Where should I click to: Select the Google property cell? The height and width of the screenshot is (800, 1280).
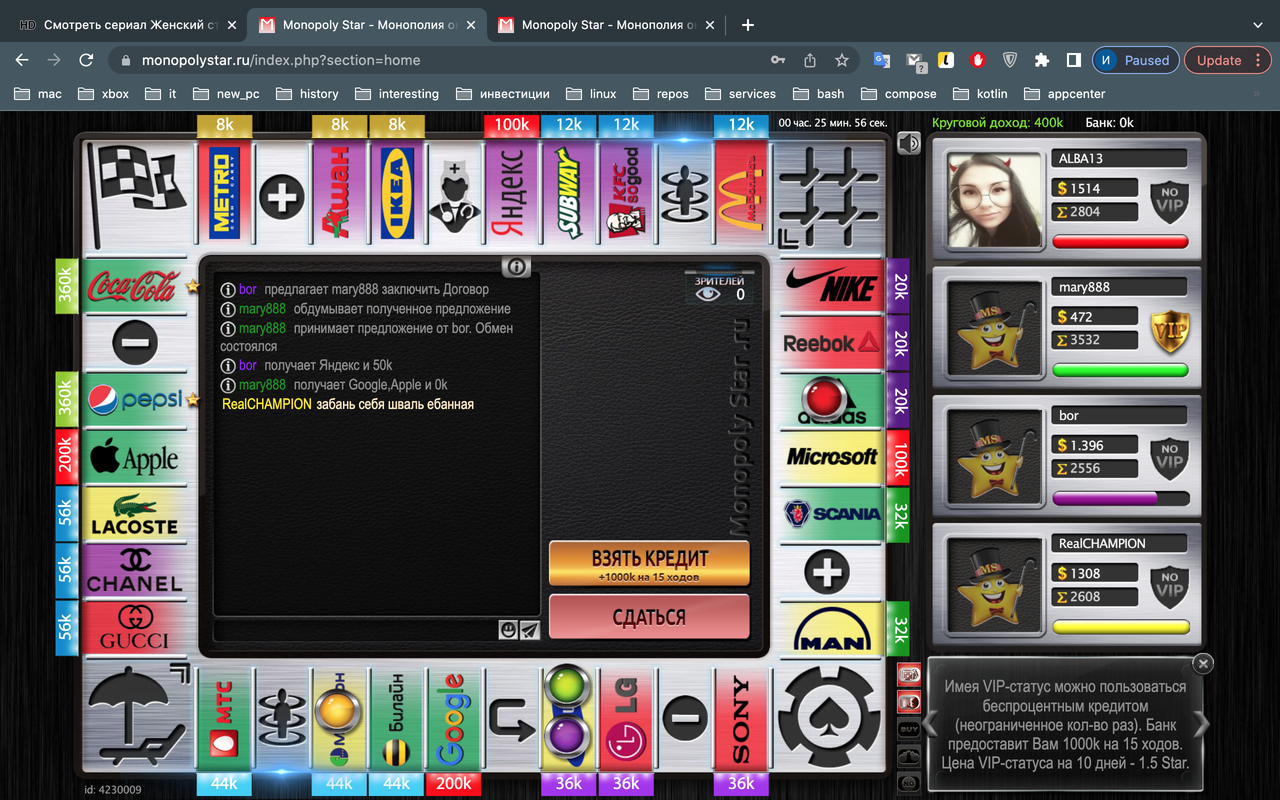click(454, 720)
